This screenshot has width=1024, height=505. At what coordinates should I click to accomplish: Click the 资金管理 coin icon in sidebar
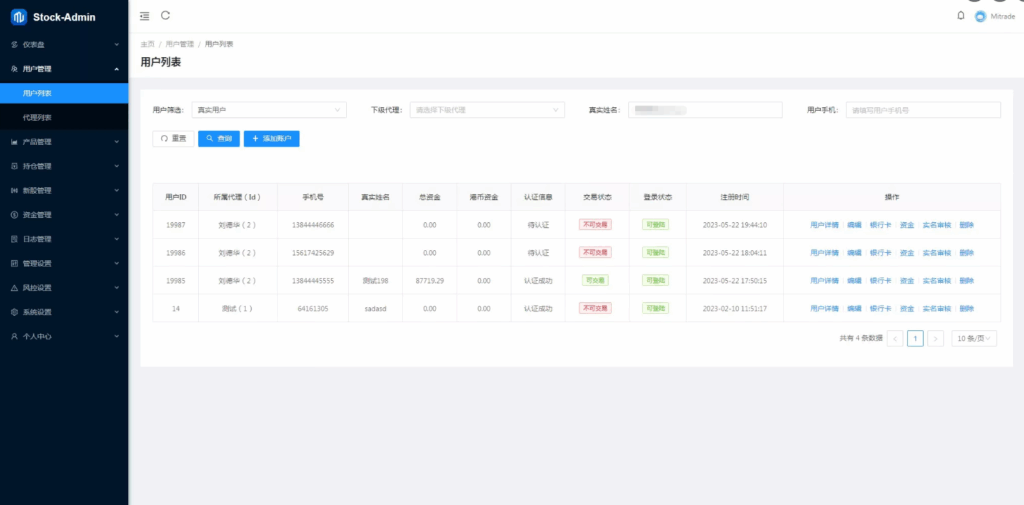(x=14, y=215)
